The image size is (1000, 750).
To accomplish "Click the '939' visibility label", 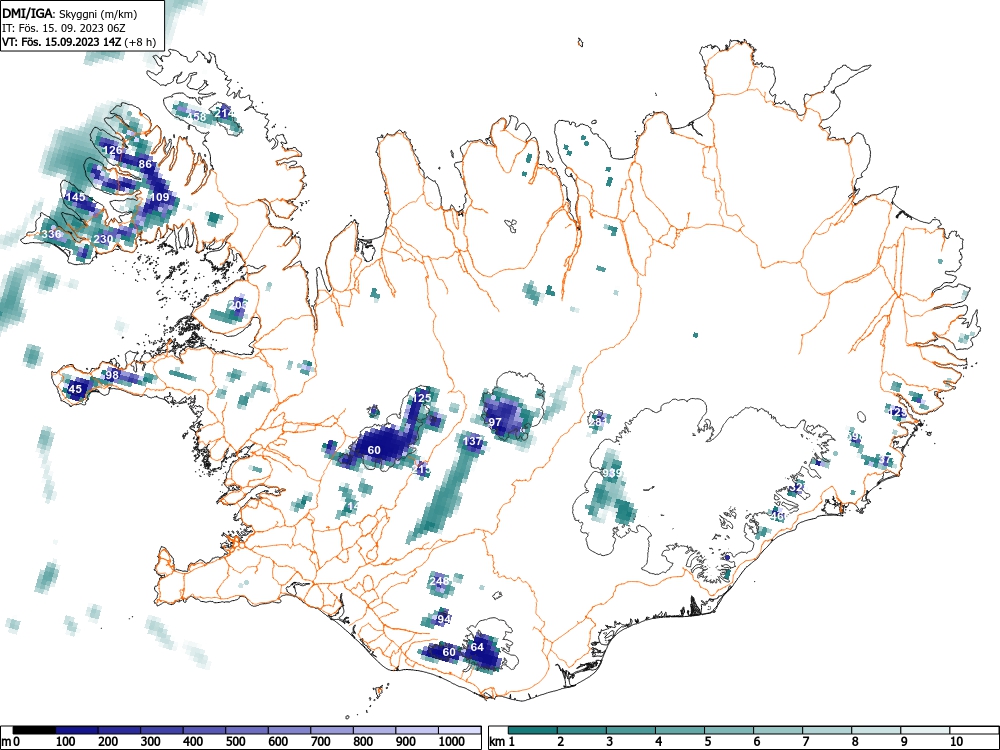I will click(x=612, y=473).
